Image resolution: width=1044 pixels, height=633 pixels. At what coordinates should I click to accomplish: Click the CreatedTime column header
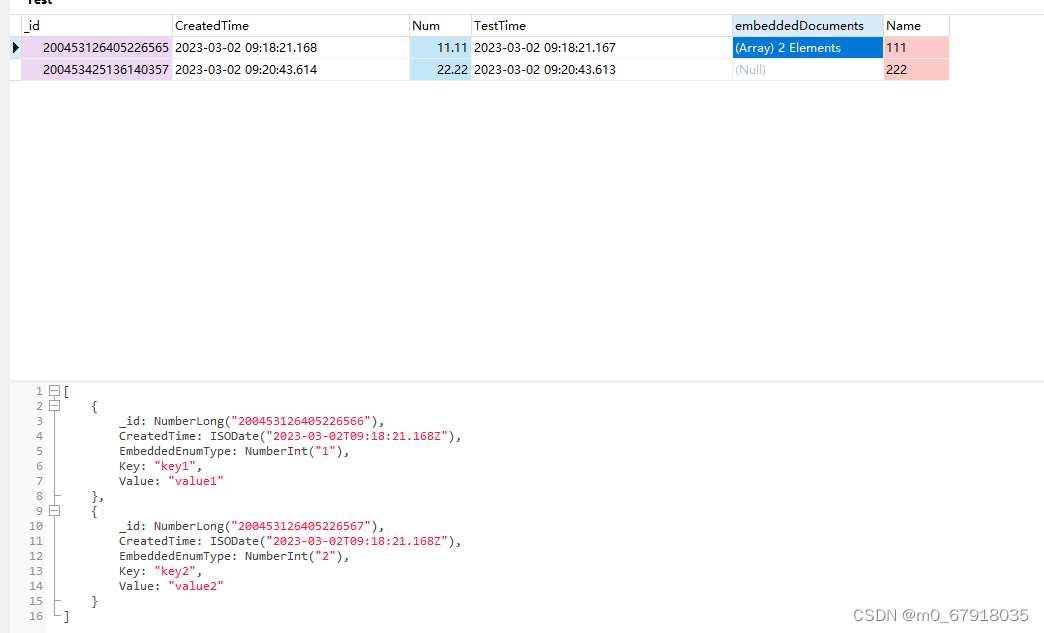pos(208,25)
